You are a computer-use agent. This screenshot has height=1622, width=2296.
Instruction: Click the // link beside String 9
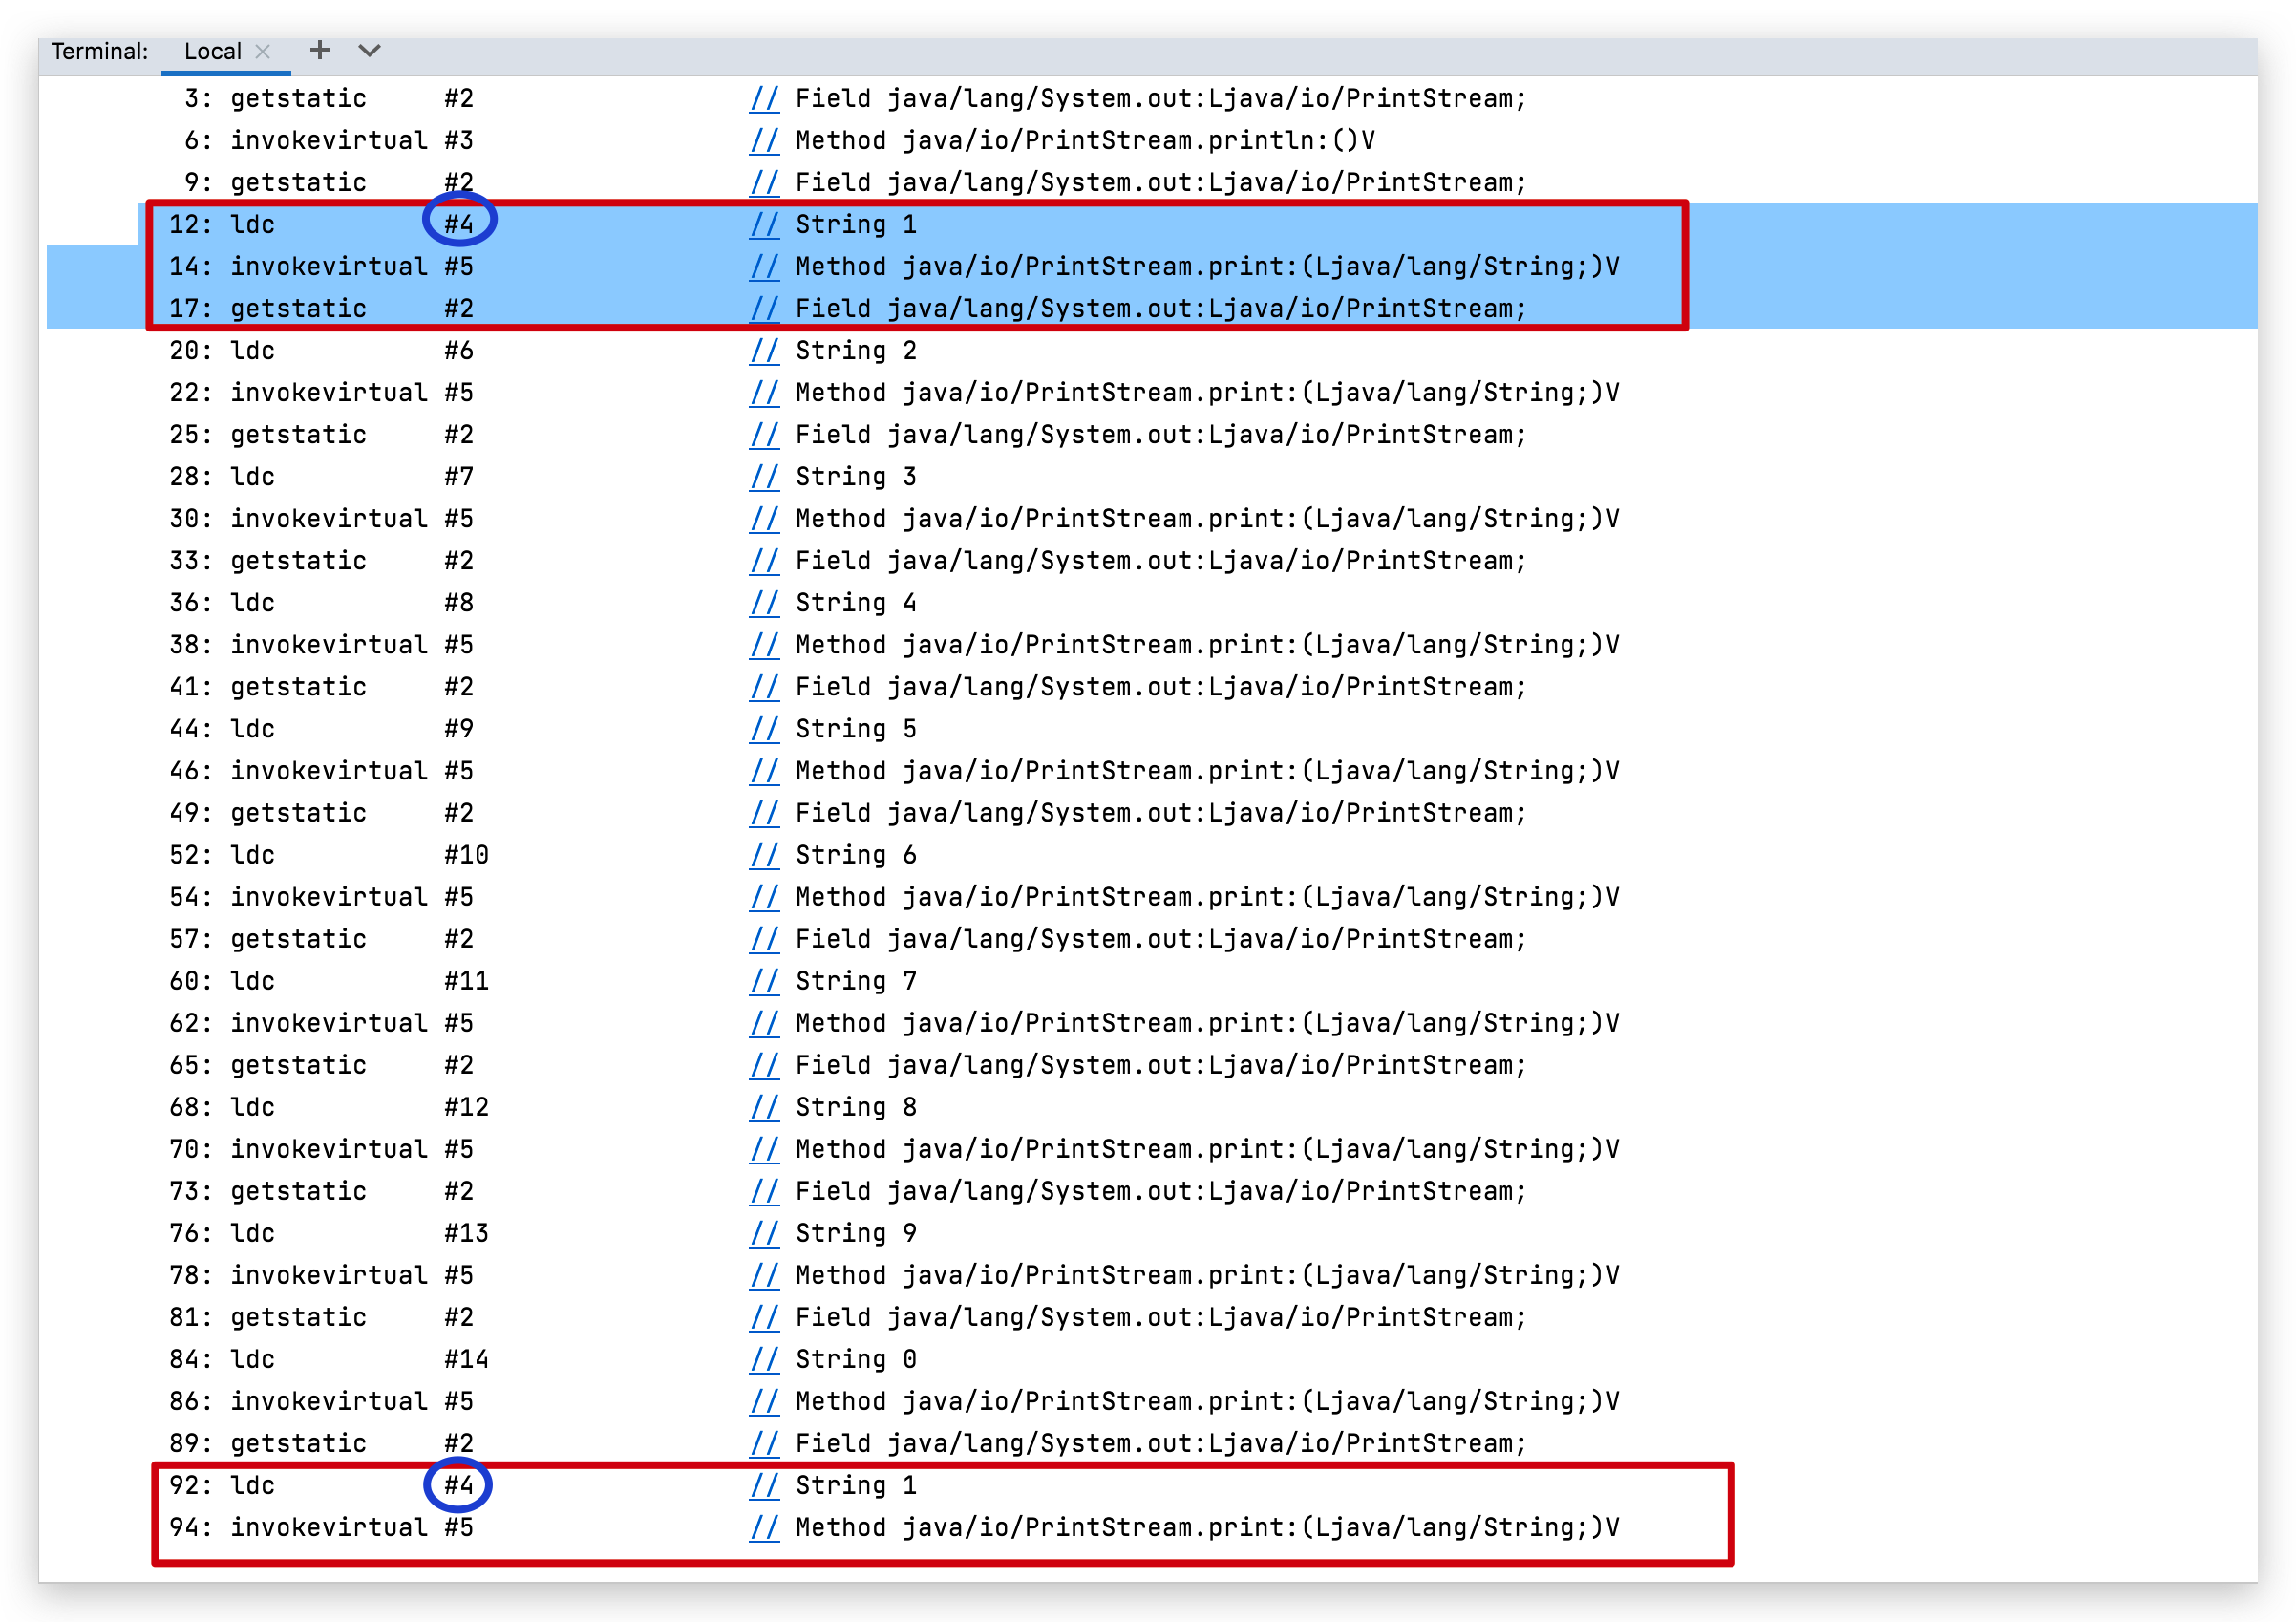coord(764,1233)
